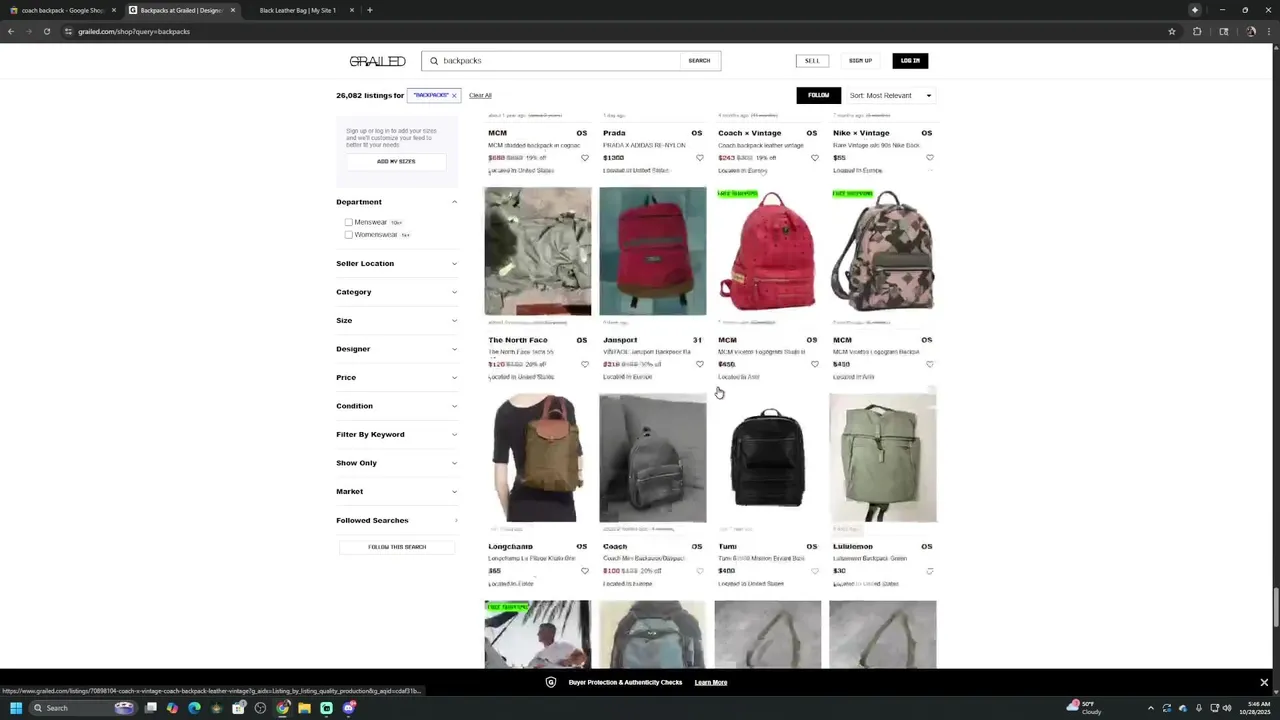Open File Explorer in taskbar

[304, 708]
